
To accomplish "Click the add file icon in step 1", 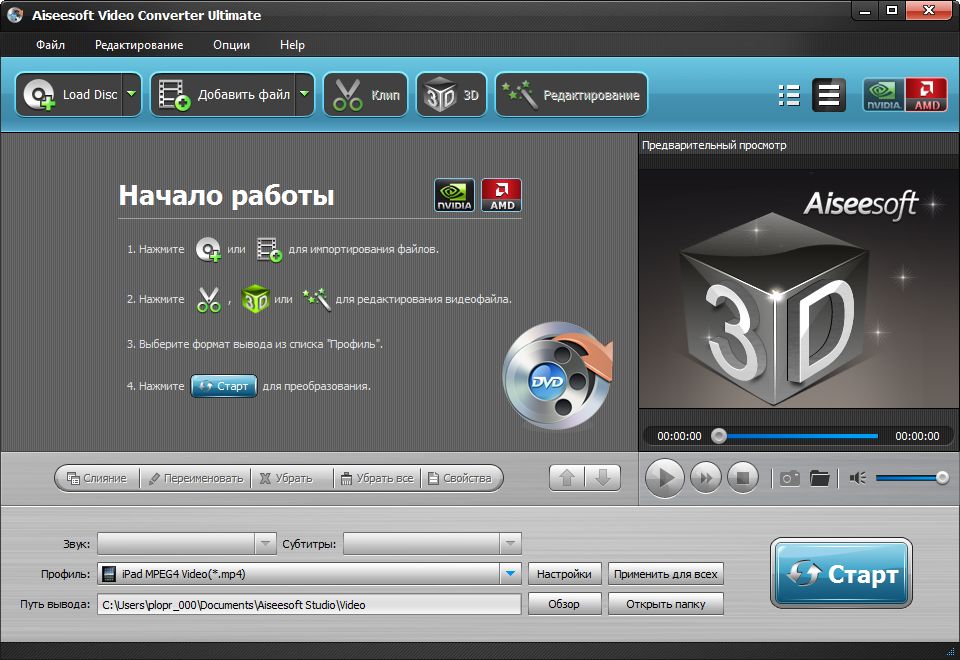I will click(x=269, y=249).
